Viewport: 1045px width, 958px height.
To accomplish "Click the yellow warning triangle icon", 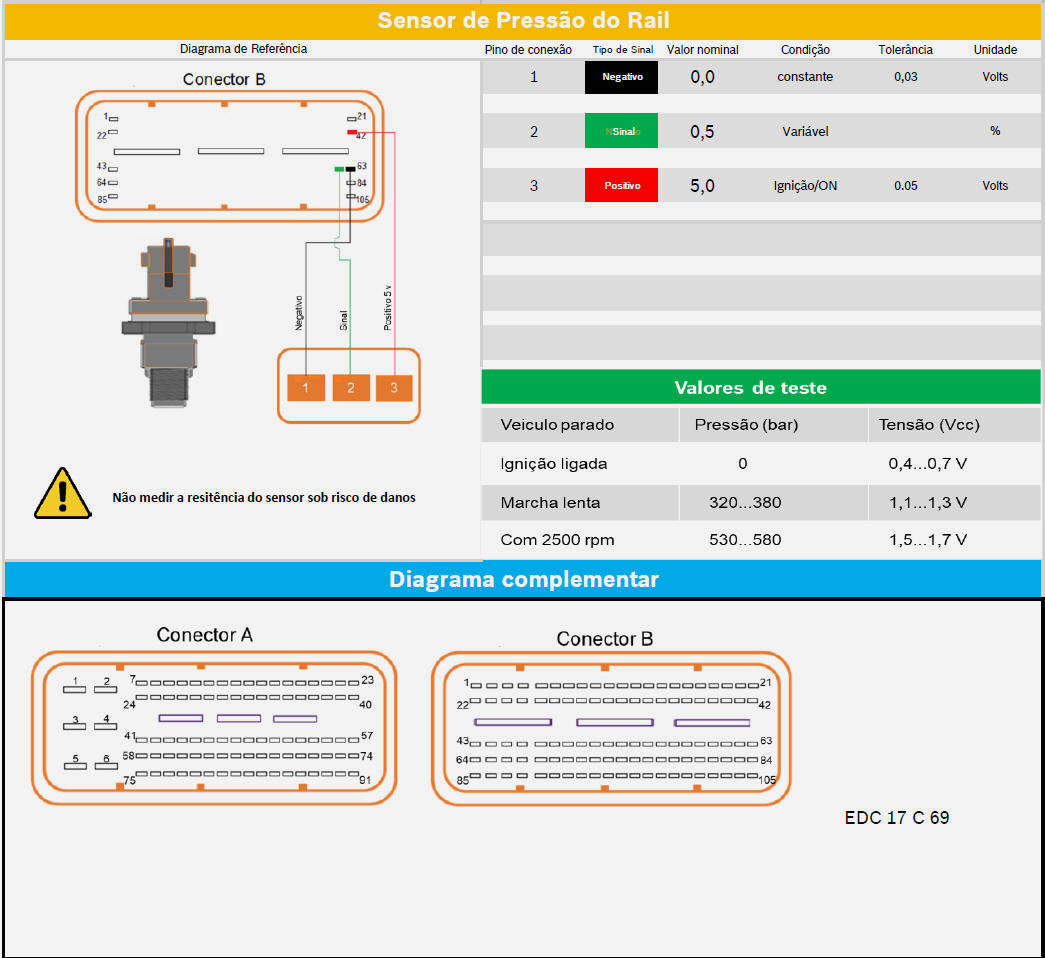I will 62,494.
